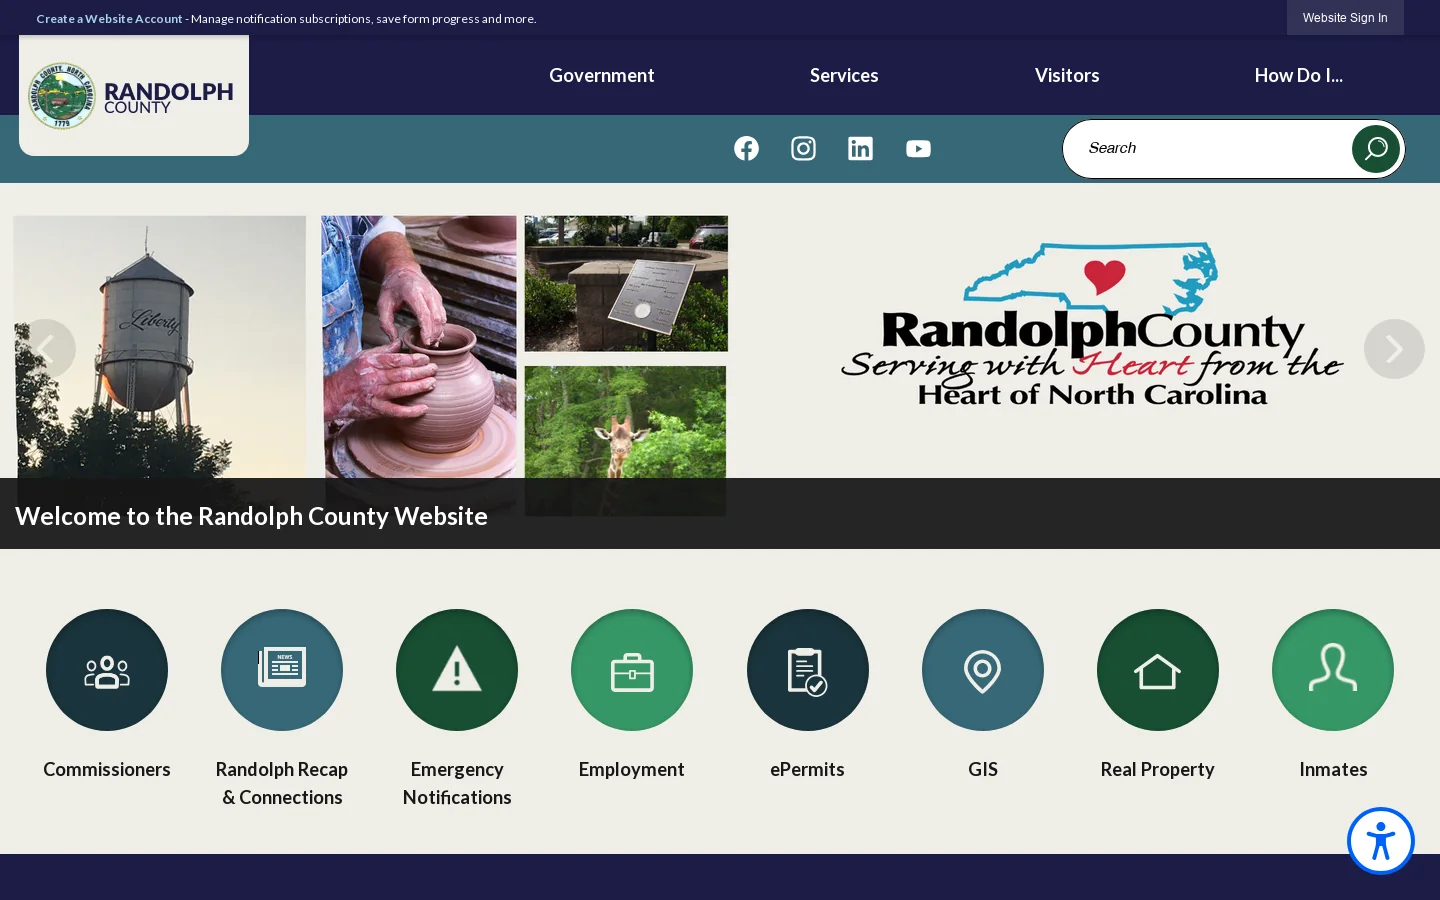Open the accessibility options widget

click(x=1381, y=841)
